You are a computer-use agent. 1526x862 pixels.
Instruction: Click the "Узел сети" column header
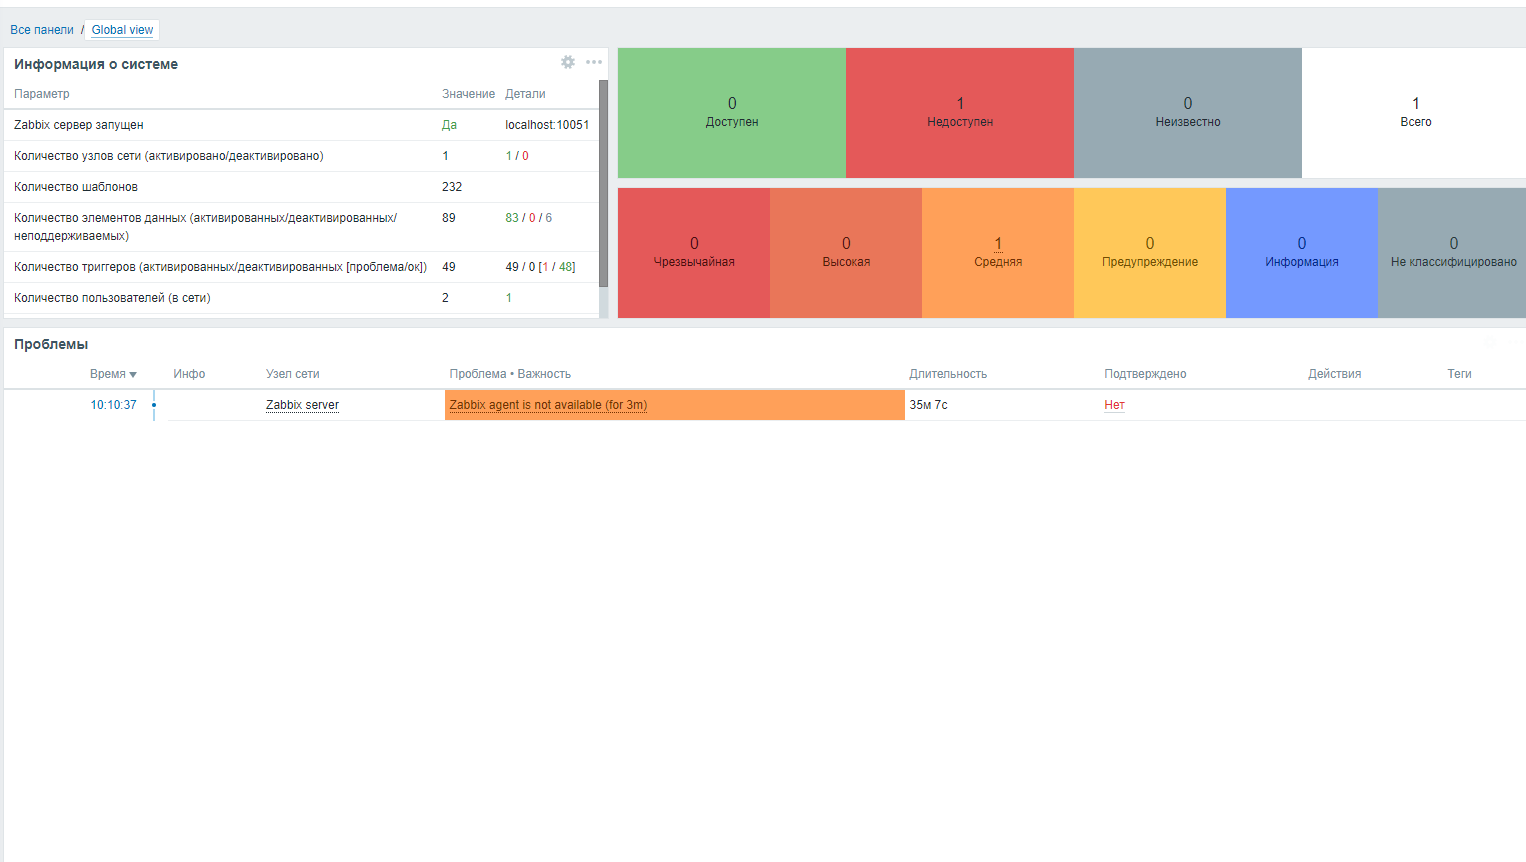tap(293, 374)
